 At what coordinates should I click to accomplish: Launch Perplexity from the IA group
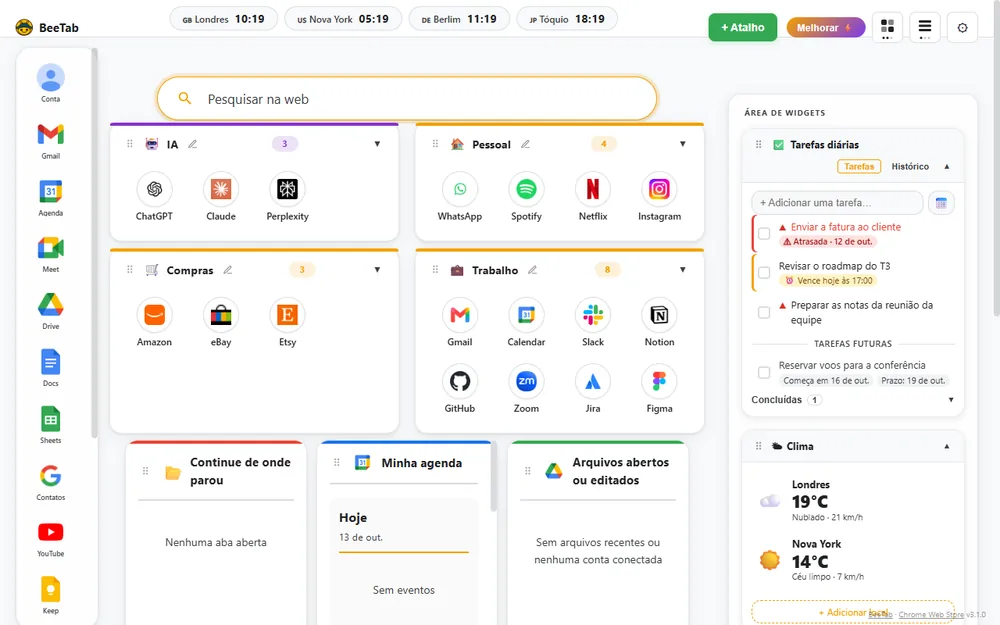pyautogui.click(x=287, y=189)
